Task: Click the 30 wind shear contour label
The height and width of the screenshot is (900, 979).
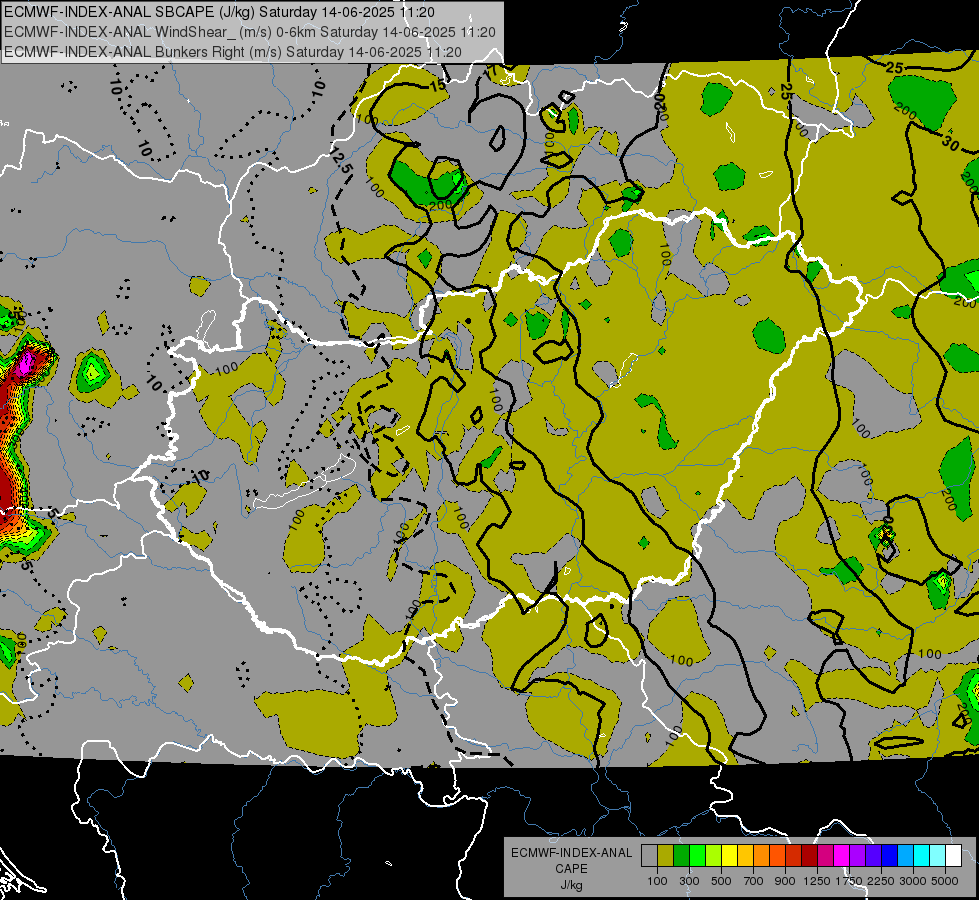Action: click(950, 144)
